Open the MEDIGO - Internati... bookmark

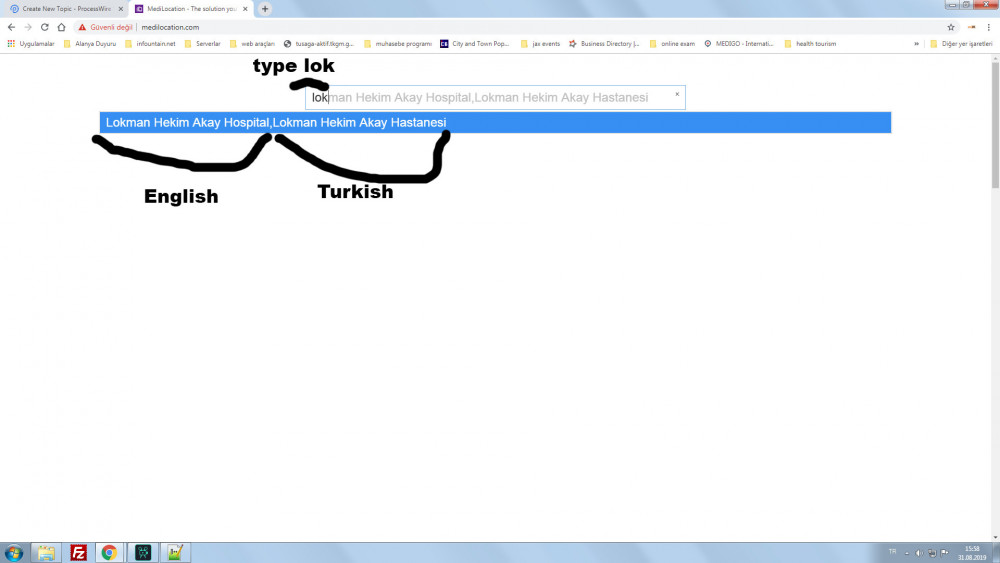click(739, 44)
